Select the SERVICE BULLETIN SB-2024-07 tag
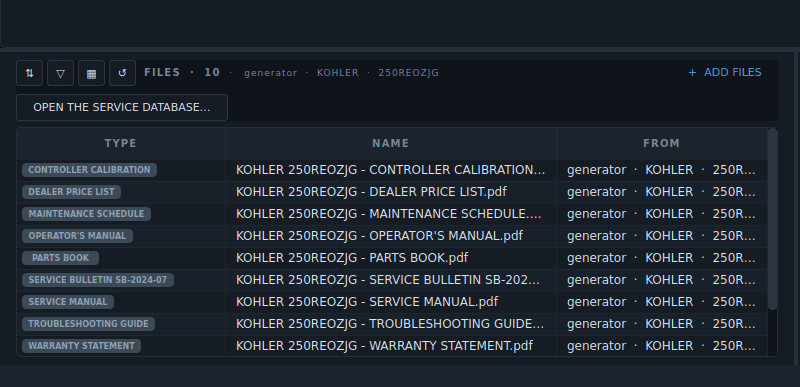Image resolution: width=800 pixels, height=387 pixels. pyautogui.click(x=97, y=279)
